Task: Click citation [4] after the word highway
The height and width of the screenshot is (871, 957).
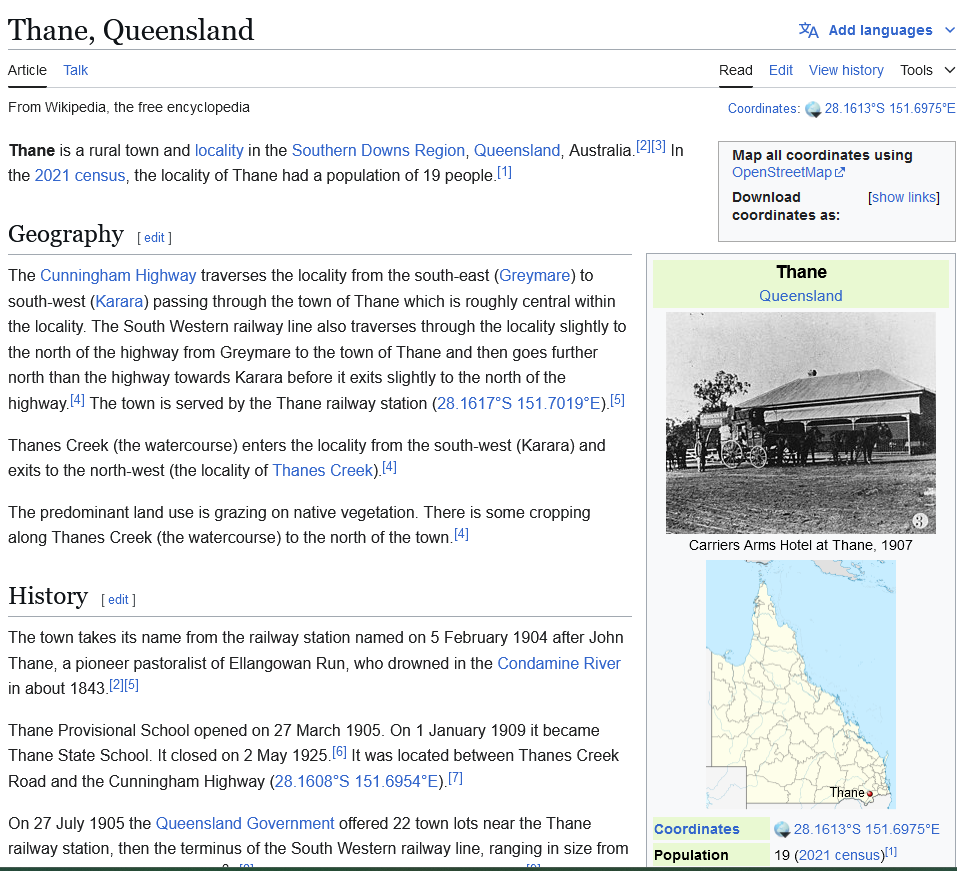Action: click(x=78, y=400)
